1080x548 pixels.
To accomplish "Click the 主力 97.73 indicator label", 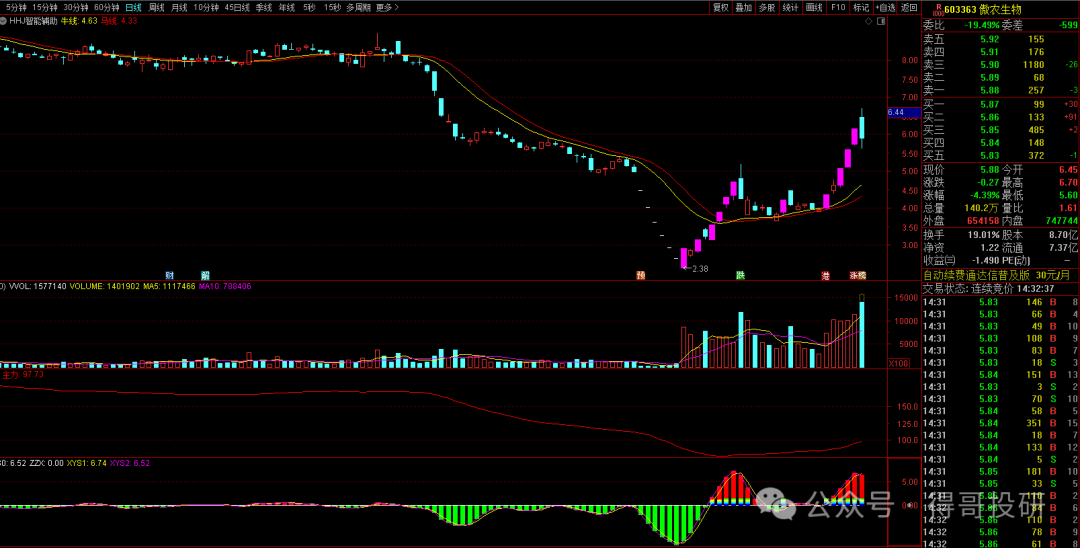I will tap(23, 375).
